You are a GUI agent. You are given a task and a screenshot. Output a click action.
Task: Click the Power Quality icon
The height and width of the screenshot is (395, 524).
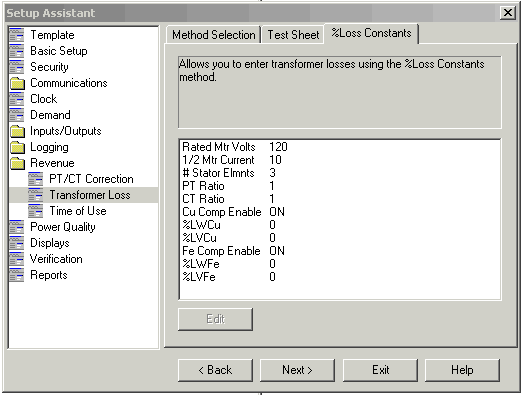pos(16,227)
